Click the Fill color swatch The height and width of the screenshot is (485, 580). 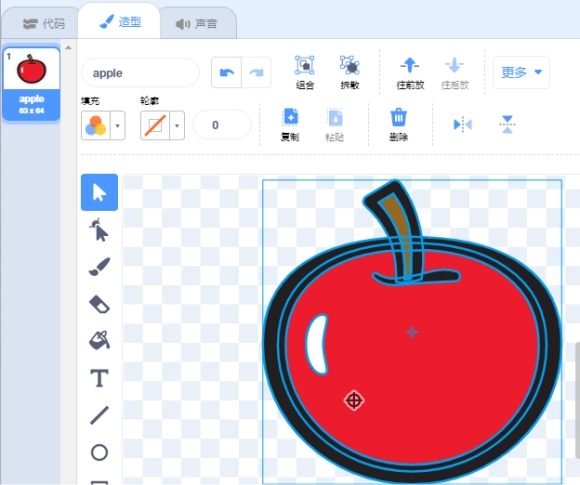coord(96,125)
